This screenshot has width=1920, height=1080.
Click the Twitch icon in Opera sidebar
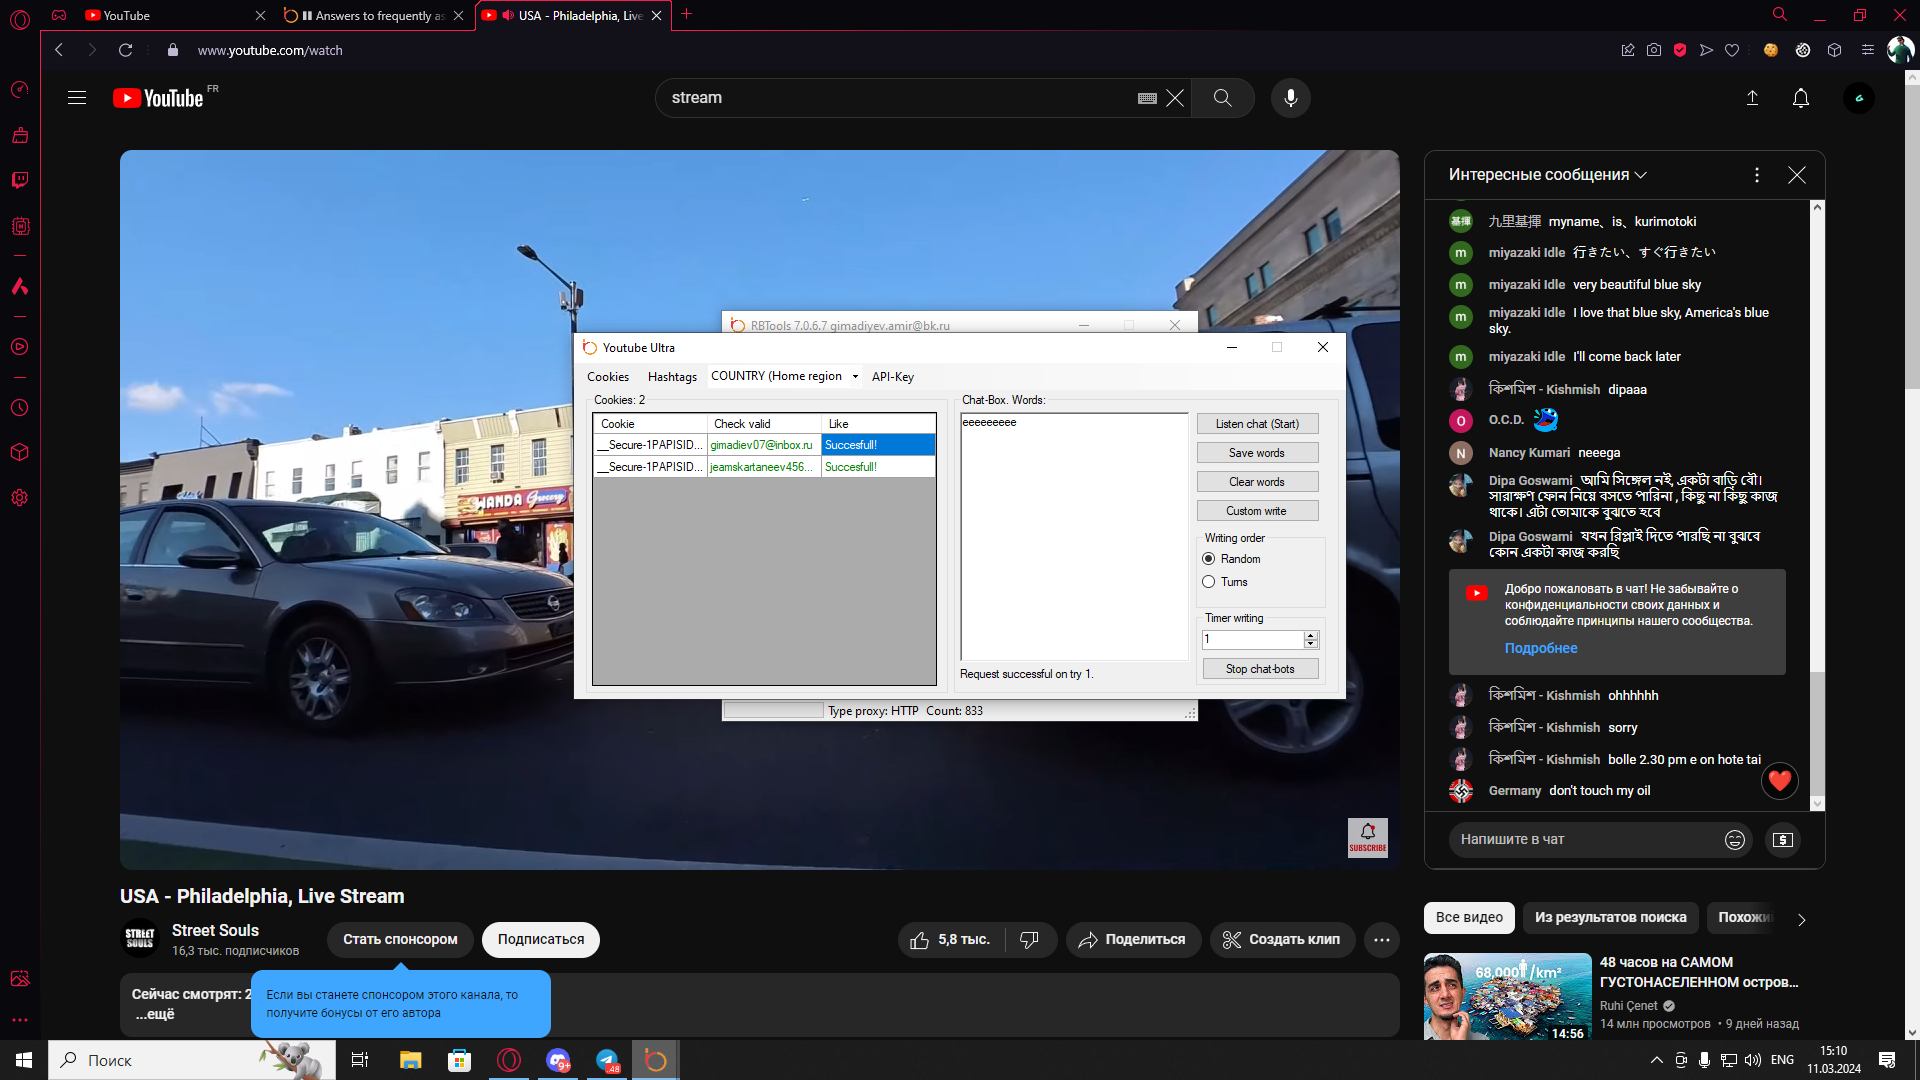coord(19,180)
